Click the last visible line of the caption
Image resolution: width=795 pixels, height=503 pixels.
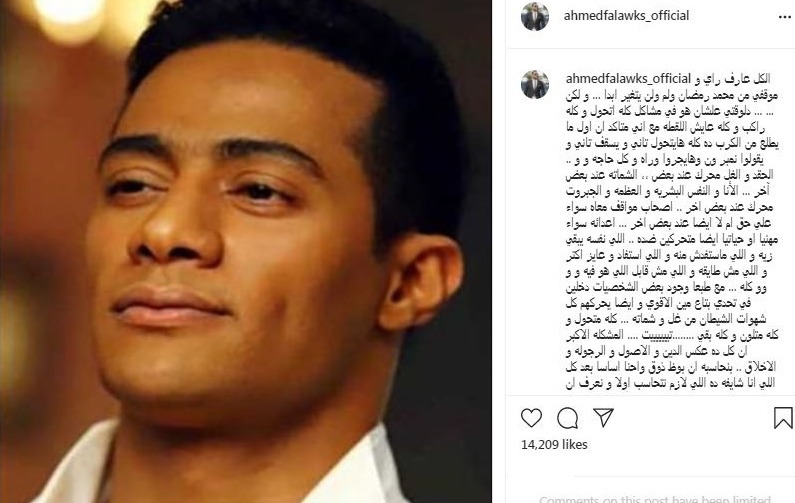tap(670, 384)
